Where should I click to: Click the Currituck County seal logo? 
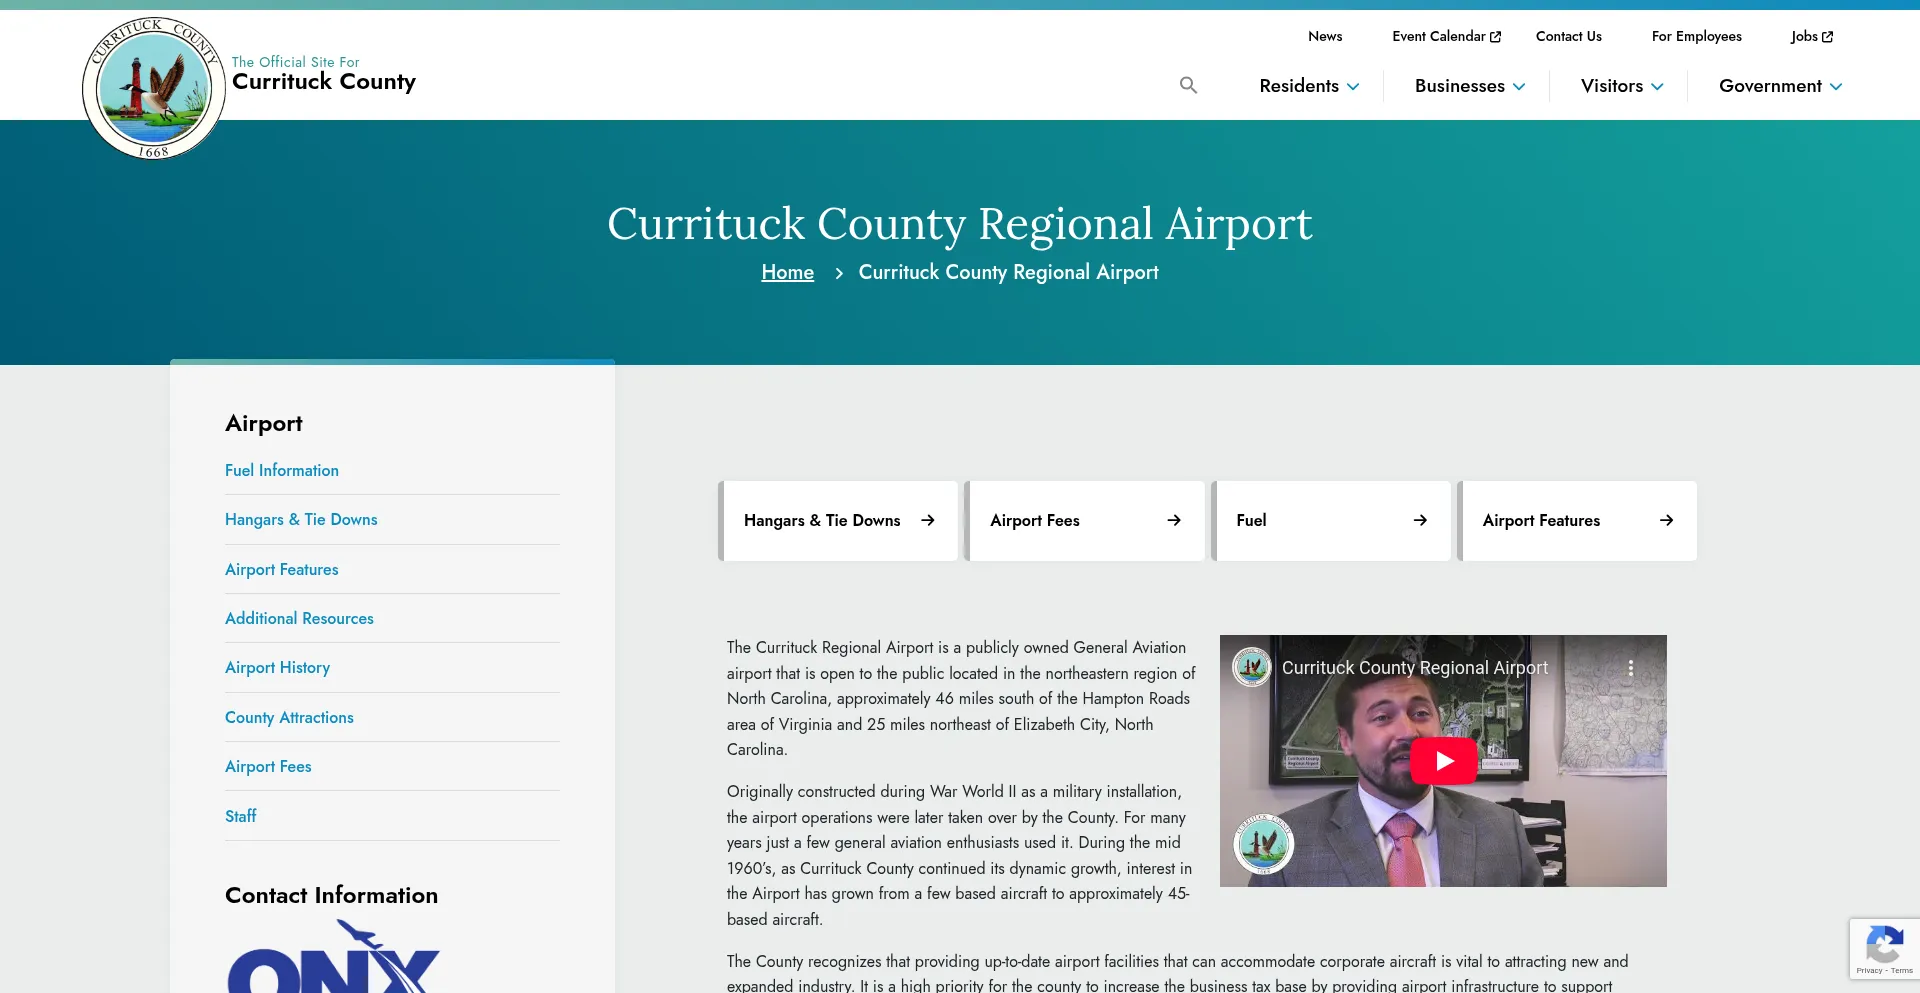point(153,88)
